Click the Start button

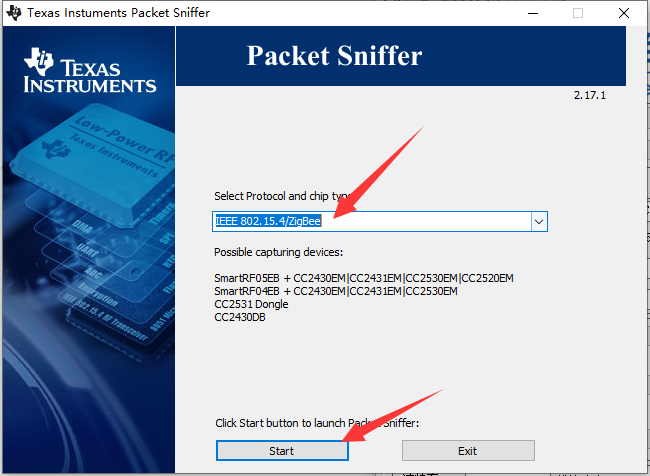[282, 451]
